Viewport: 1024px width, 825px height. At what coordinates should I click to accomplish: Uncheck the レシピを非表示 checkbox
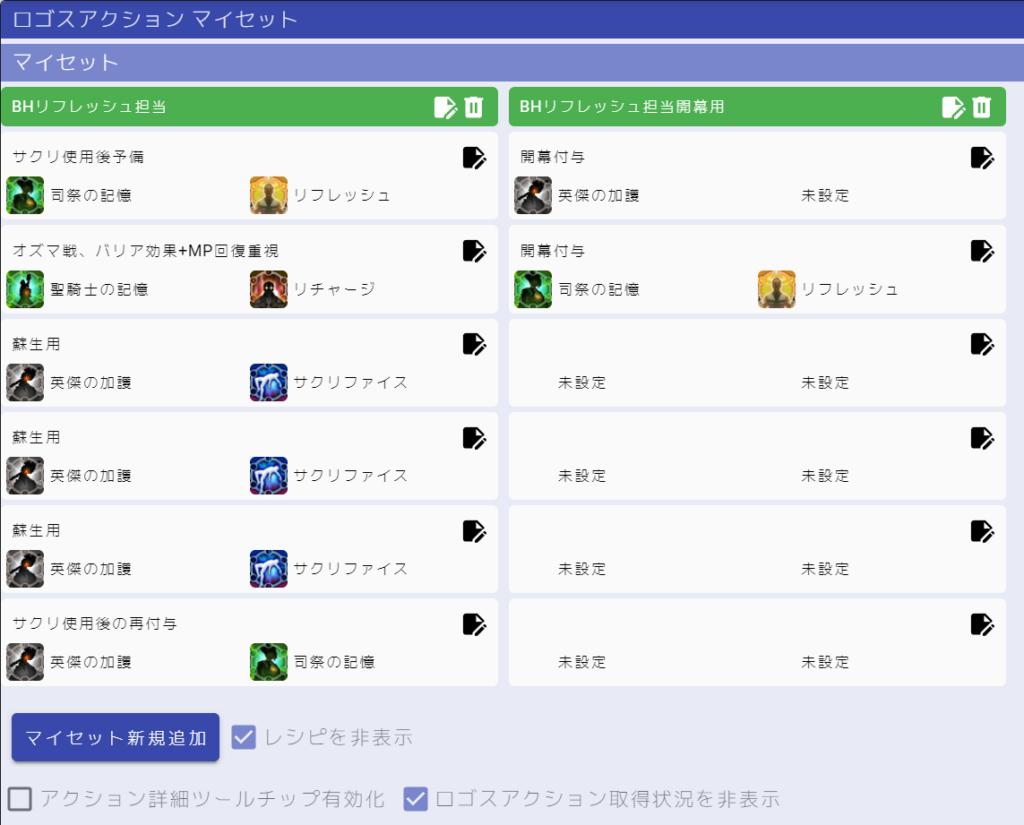[x=244, y=737]
